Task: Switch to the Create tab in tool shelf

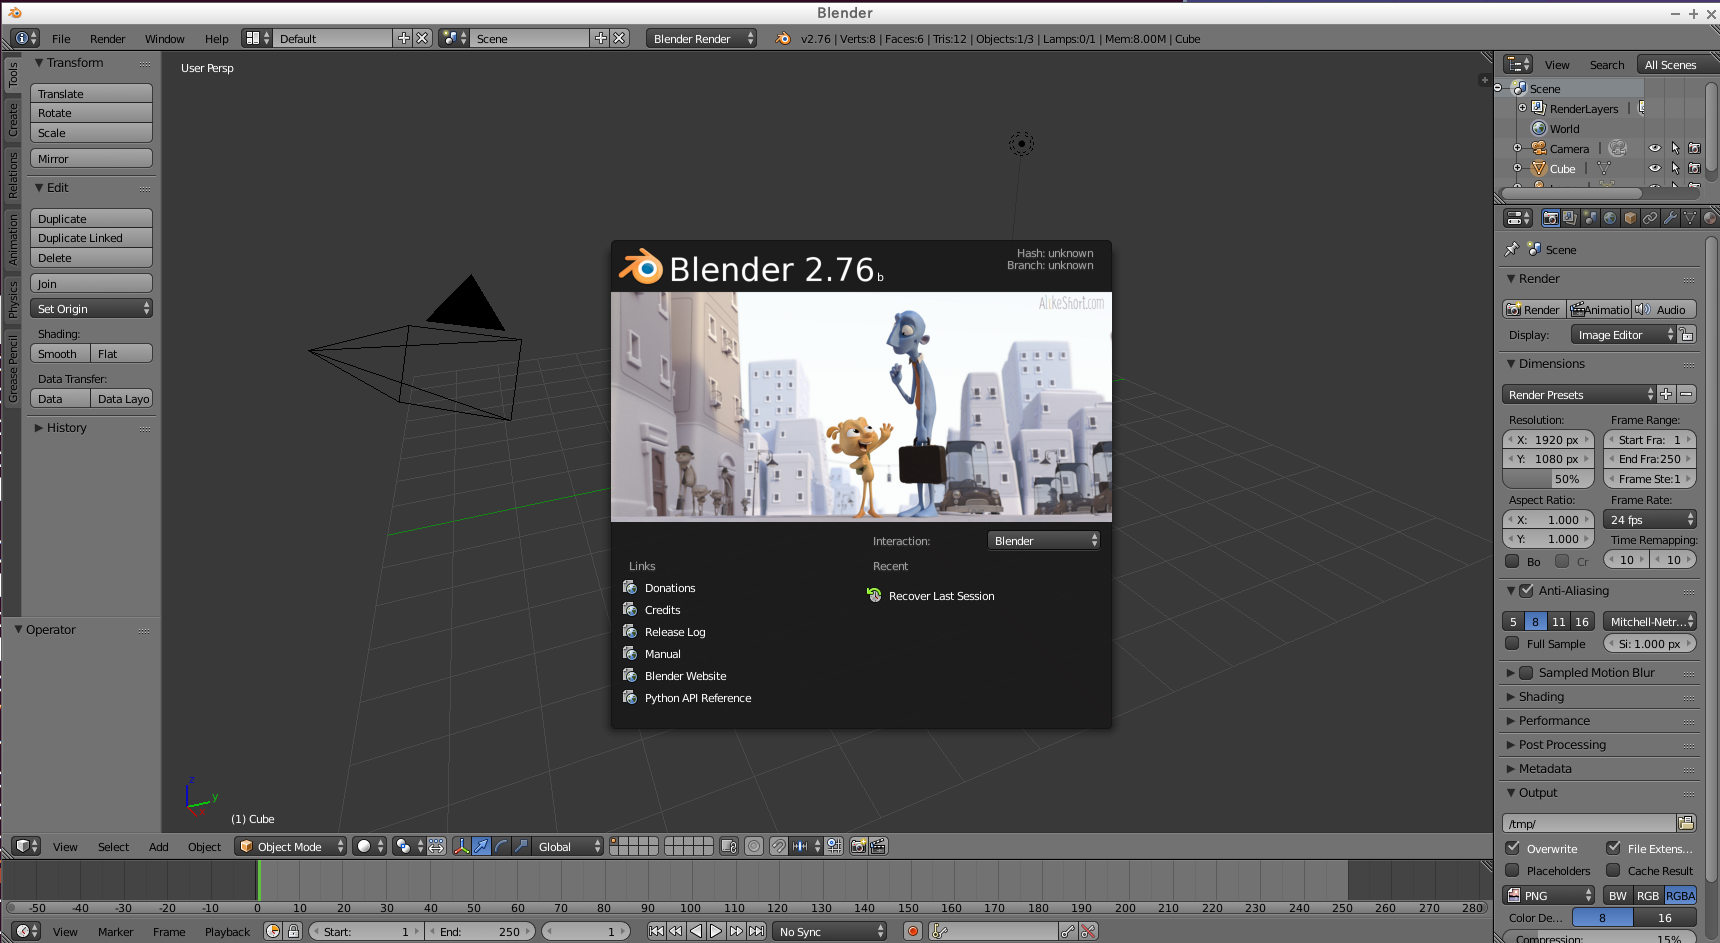Action: (x=13, y=119)
